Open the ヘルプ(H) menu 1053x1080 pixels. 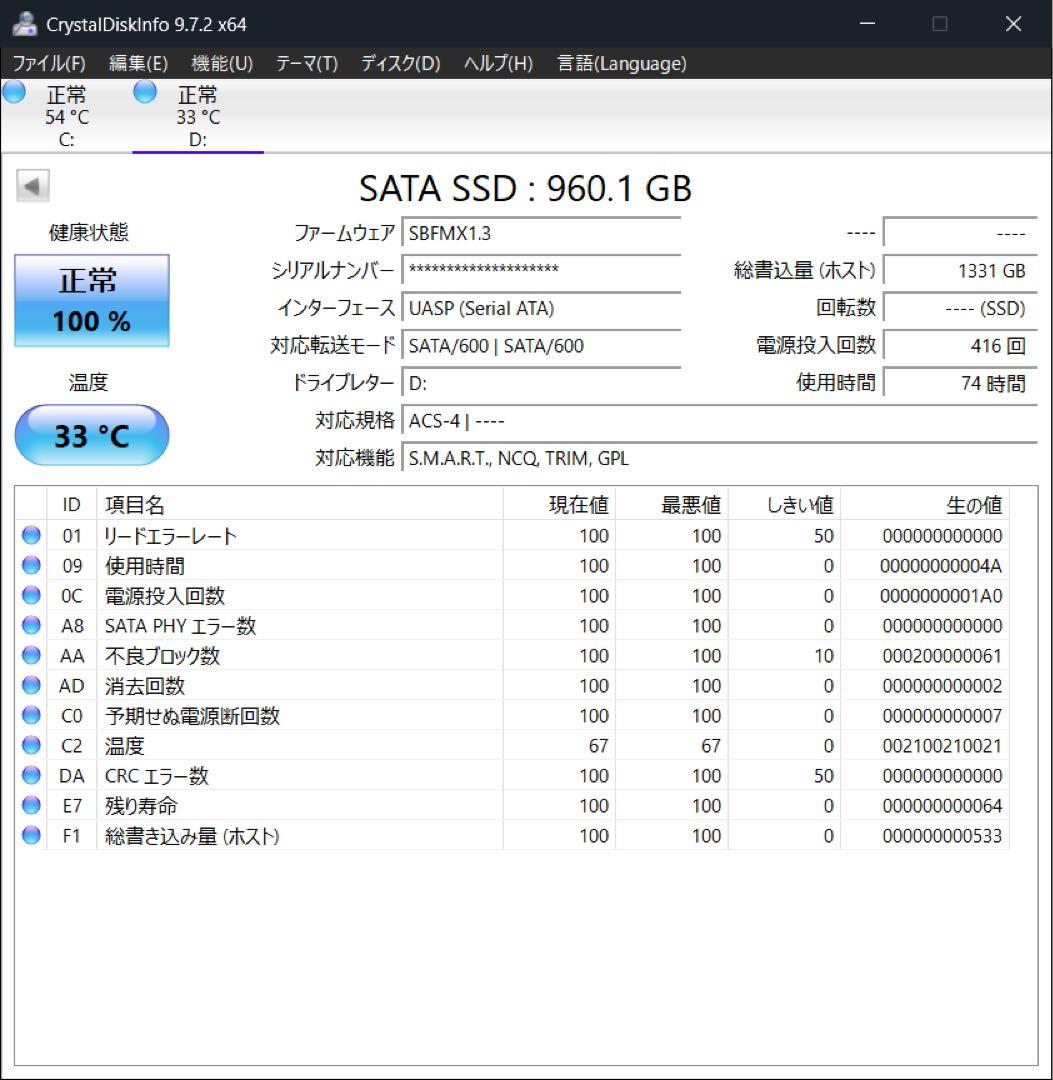click(496, 63)
